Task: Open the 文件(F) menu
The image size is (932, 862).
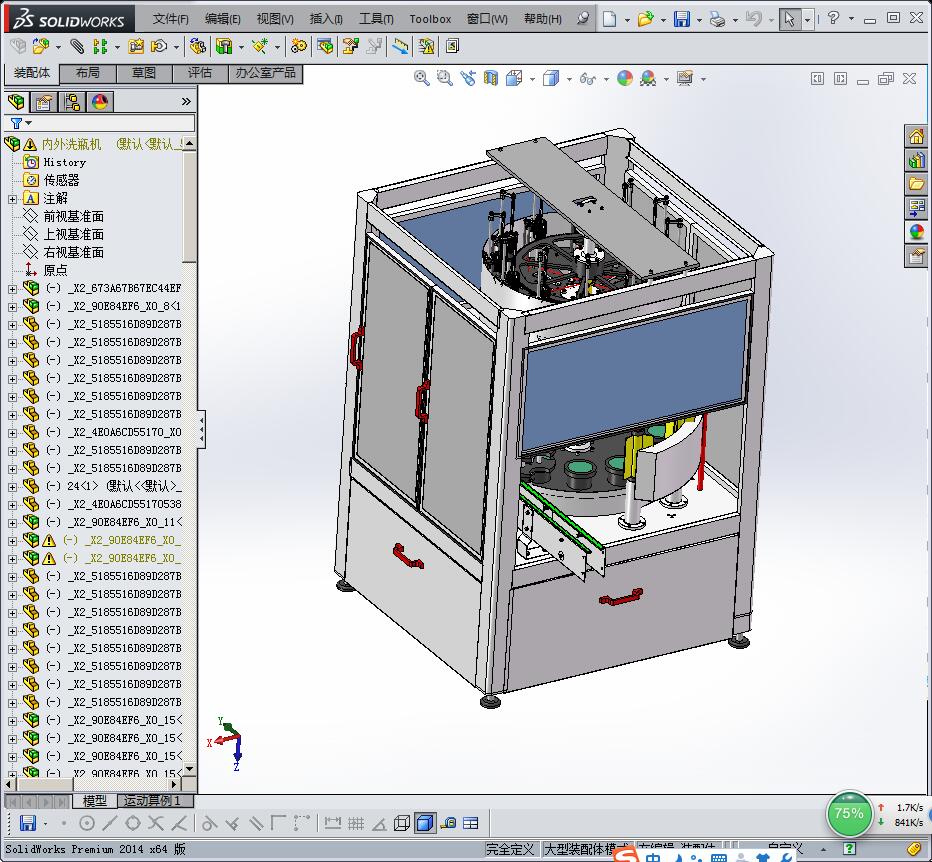Action: click(x=170, y=19)
